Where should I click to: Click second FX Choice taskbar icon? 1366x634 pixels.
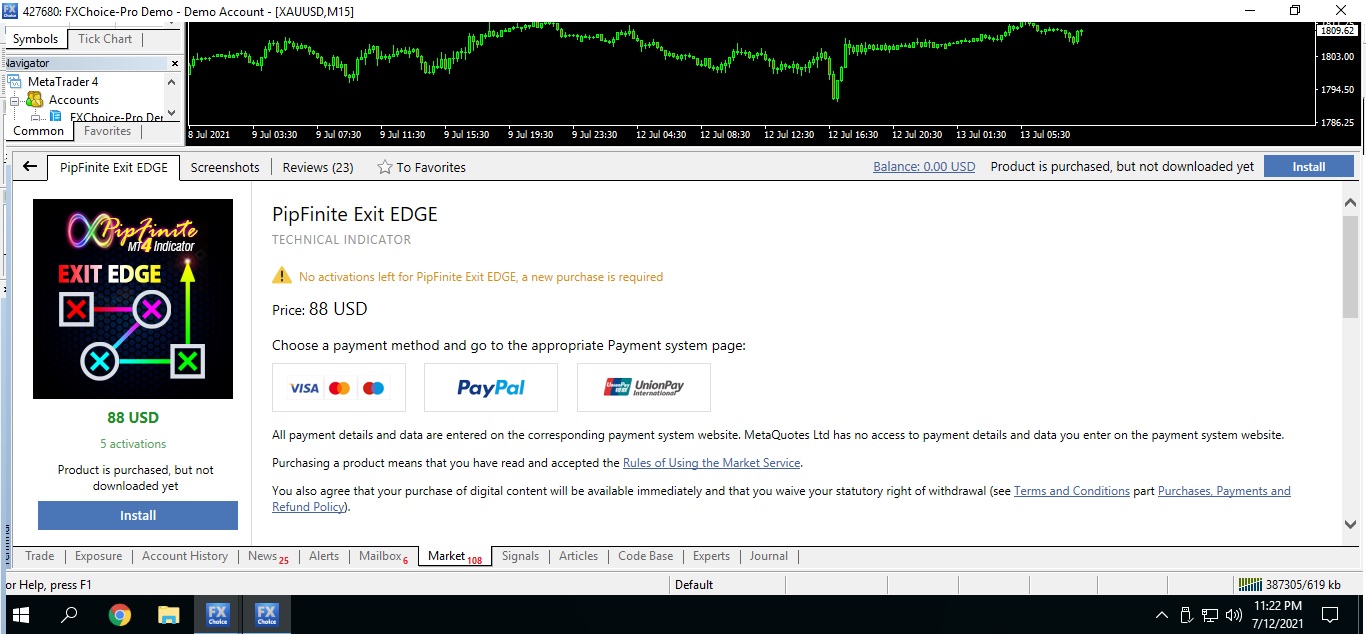pos(266,615)
